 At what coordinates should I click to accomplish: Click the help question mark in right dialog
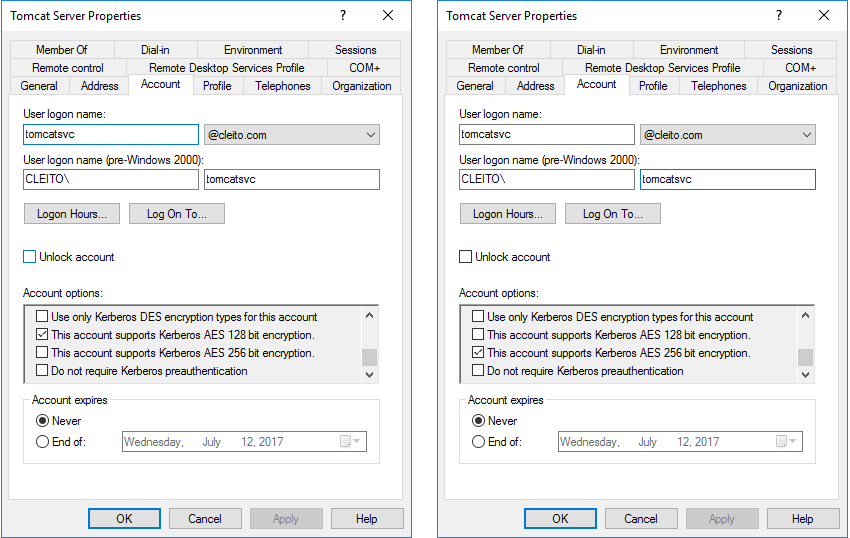point(778,15)
